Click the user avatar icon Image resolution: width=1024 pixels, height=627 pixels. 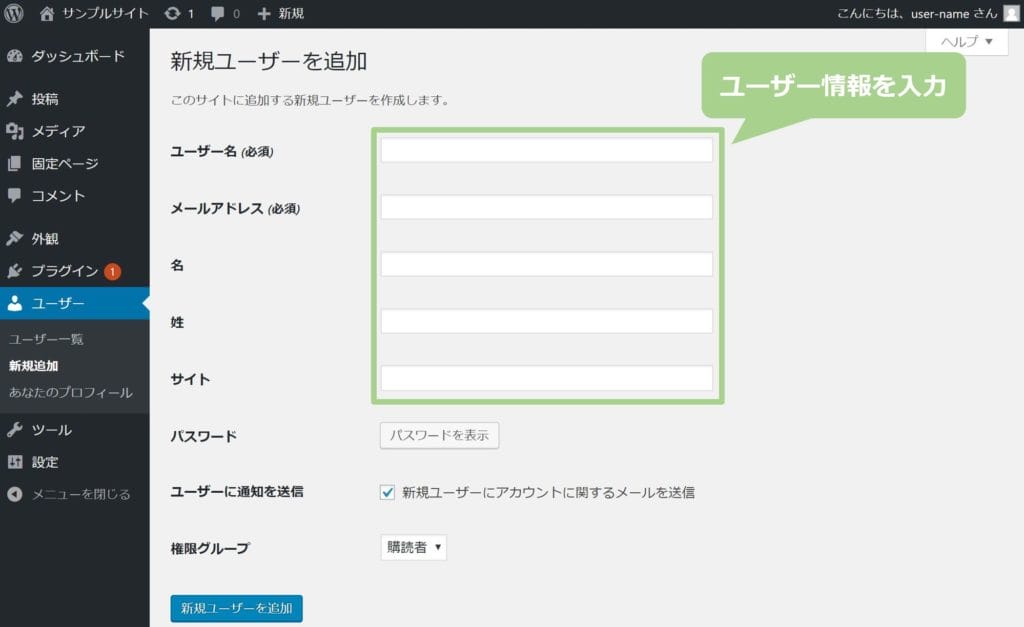coord(1011,13)
